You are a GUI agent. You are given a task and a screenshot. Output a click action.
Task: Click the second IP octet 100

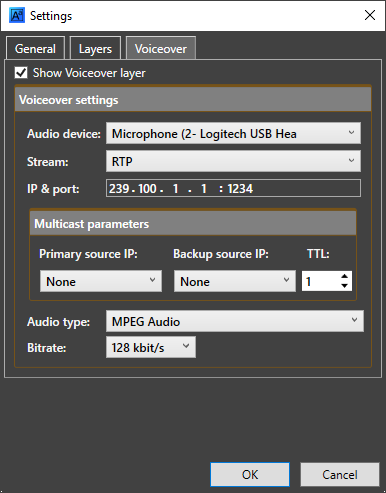click(147, 189)
